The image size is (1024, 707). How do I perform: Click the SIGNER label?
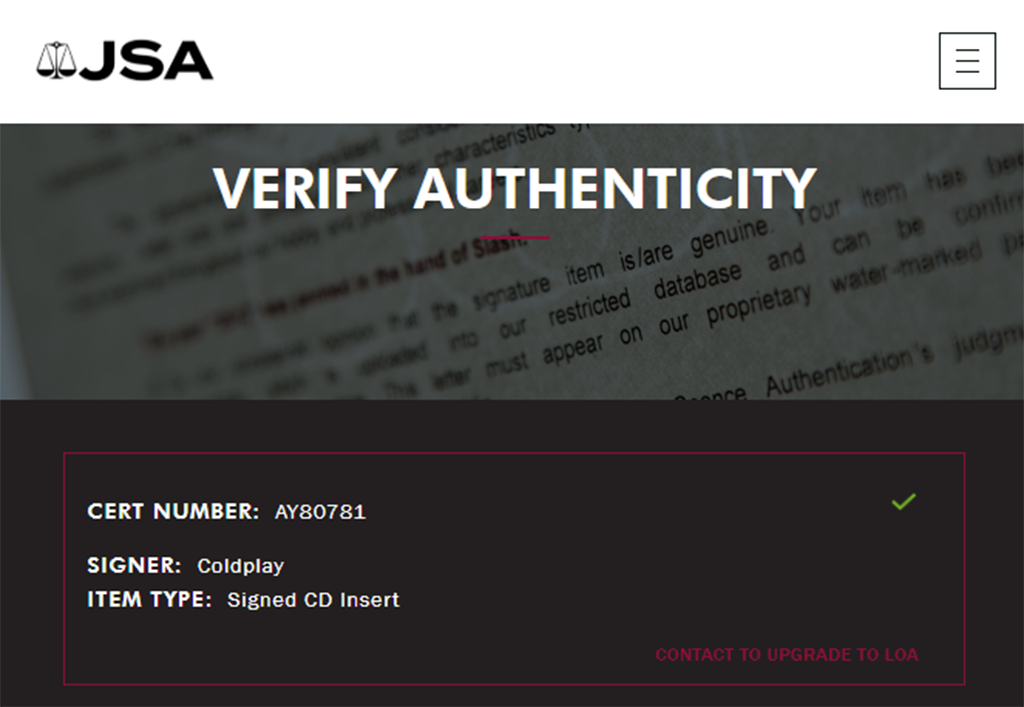[x=134, y=566]
